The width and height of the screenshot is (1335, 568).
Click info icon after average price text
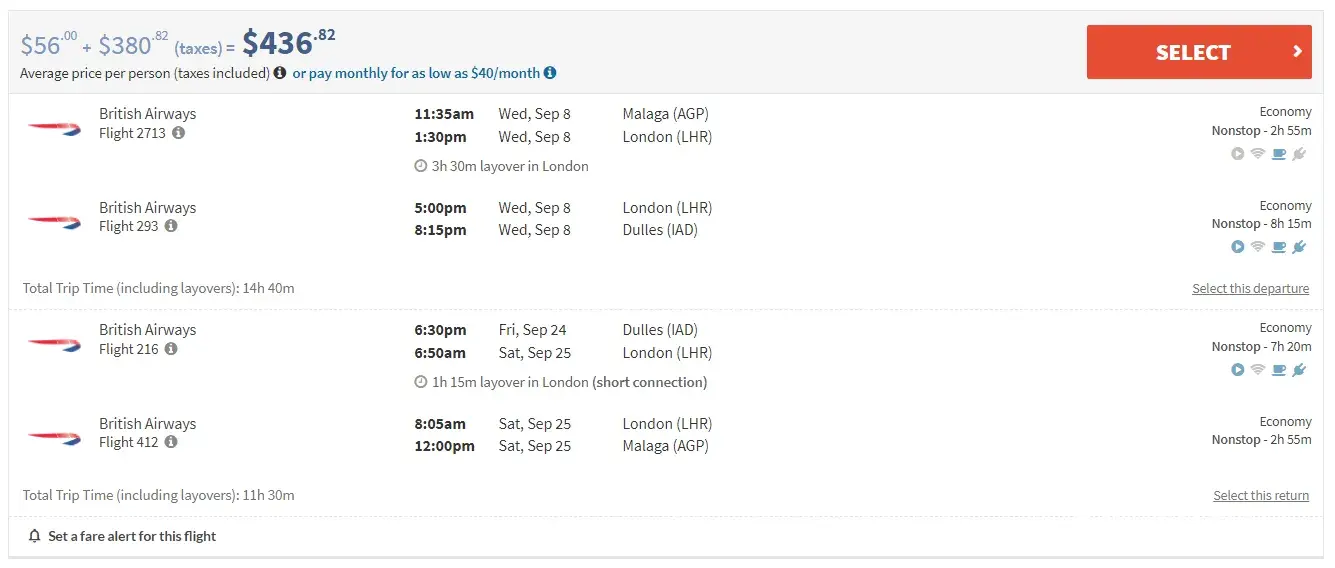[280, 73]
